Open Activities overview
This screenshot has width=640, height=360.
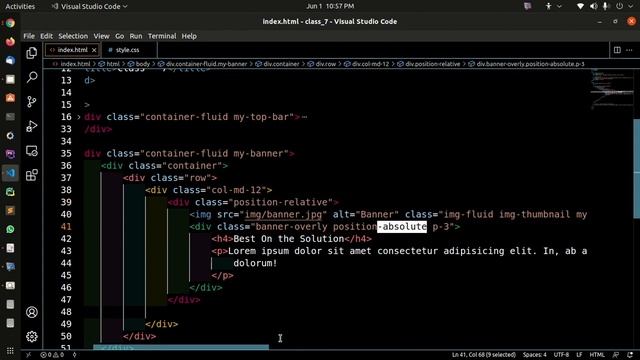point(20,6)
